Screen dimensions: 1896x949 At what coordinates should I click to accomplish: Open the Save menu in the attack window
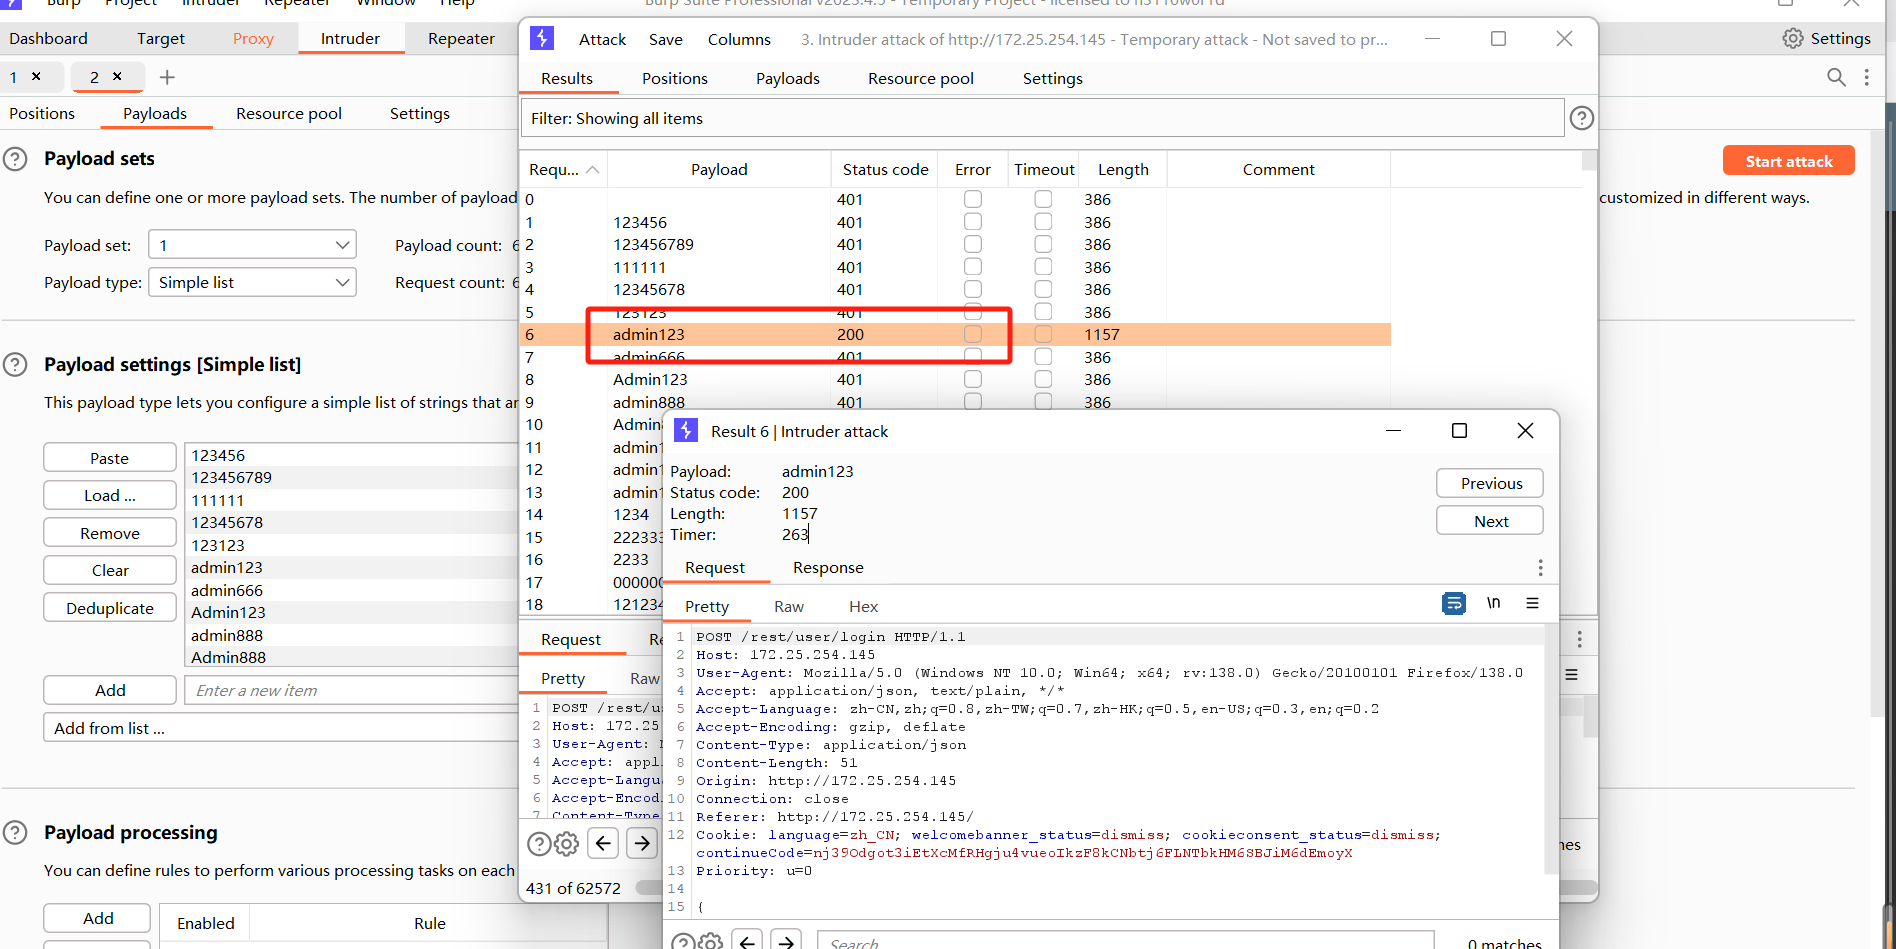click(x=665, y=39)
